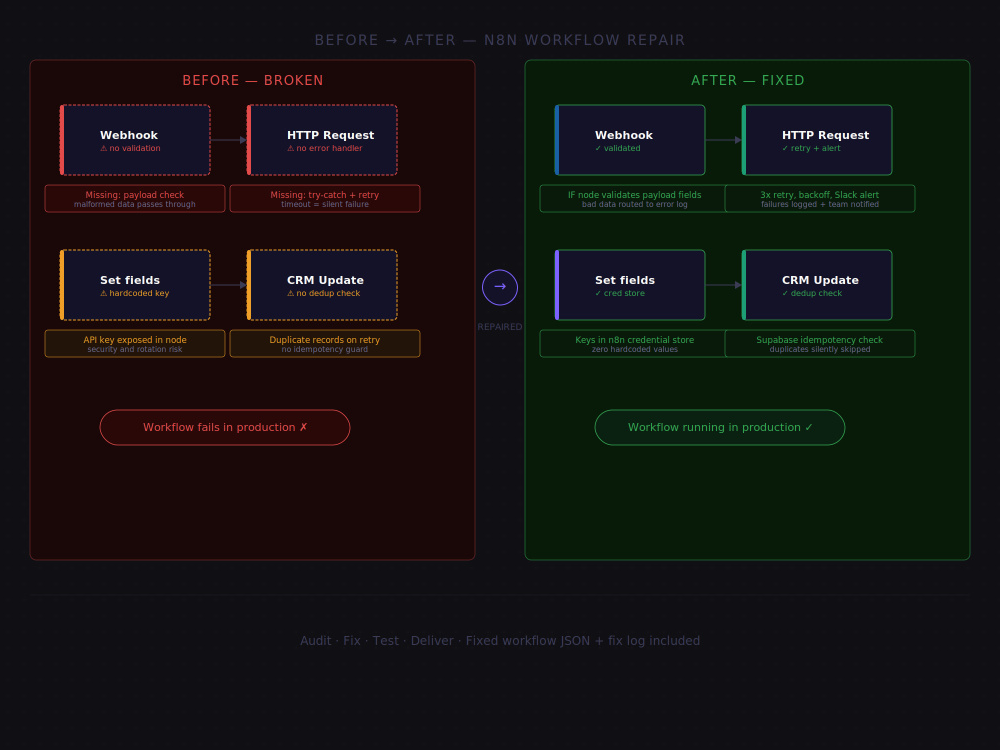1000x750 pixels.
Task: Click the 'REPAIRED' label under the arrow
Action: tap(499, 327)
